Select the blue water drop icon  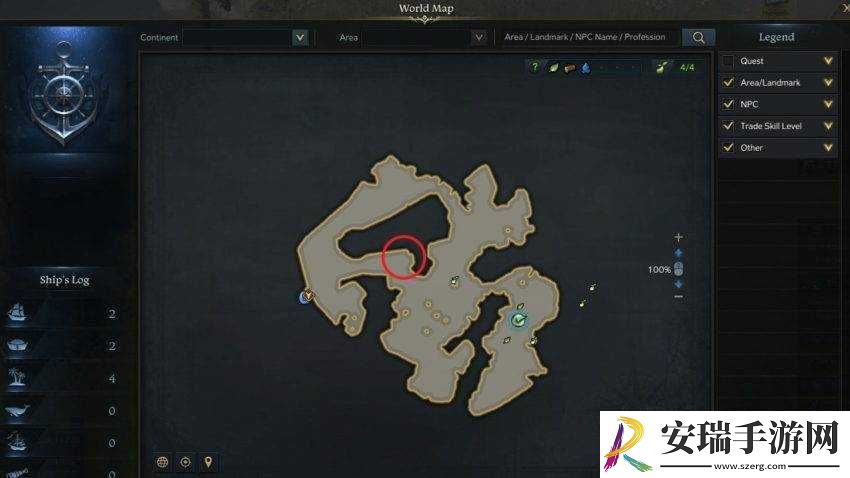[585, 68]
